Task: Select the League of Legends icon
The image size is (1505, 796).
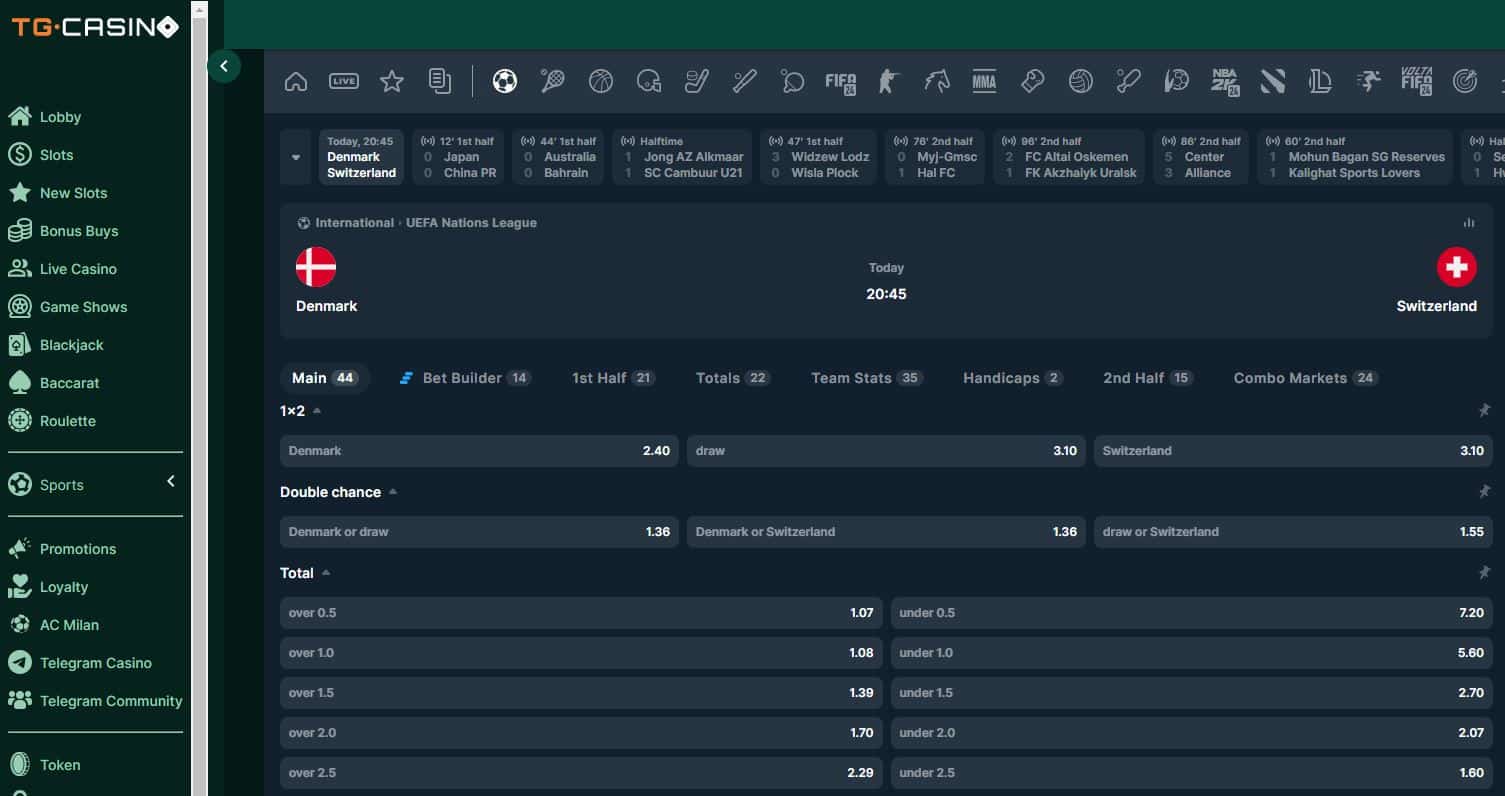Action: pyautogui.click(x=1321, y=81)
